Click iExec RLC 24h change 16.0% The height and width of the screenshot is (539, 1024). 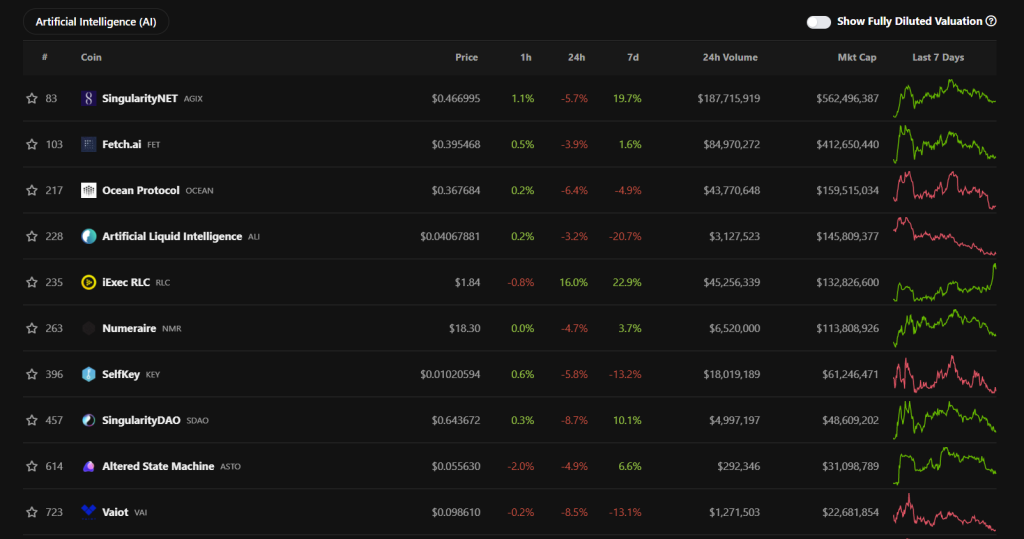point(573,282)
